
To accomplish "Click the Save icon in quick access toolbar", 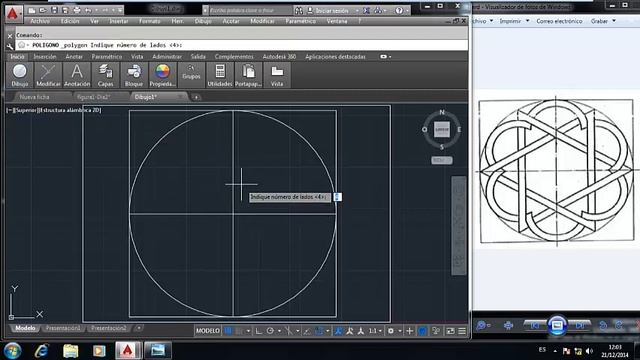I will point(54,10).
